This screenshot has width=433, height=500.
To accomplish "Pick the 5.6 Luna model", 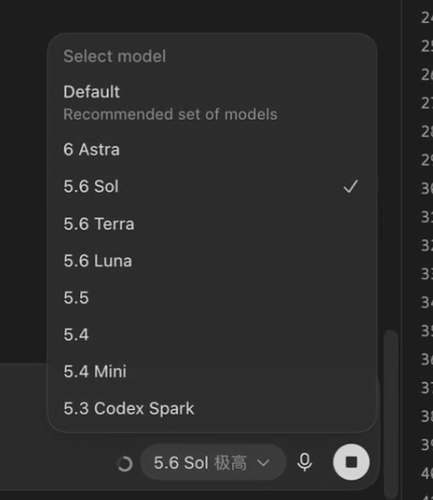I will [x=212, y=261].
